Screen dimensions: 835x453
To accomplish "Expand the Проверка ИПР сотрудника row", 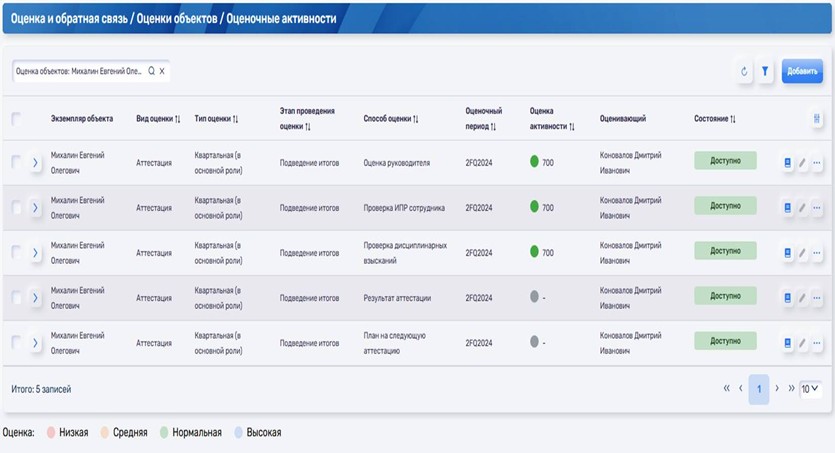I will pyautogui.click(x=34, y=207).
